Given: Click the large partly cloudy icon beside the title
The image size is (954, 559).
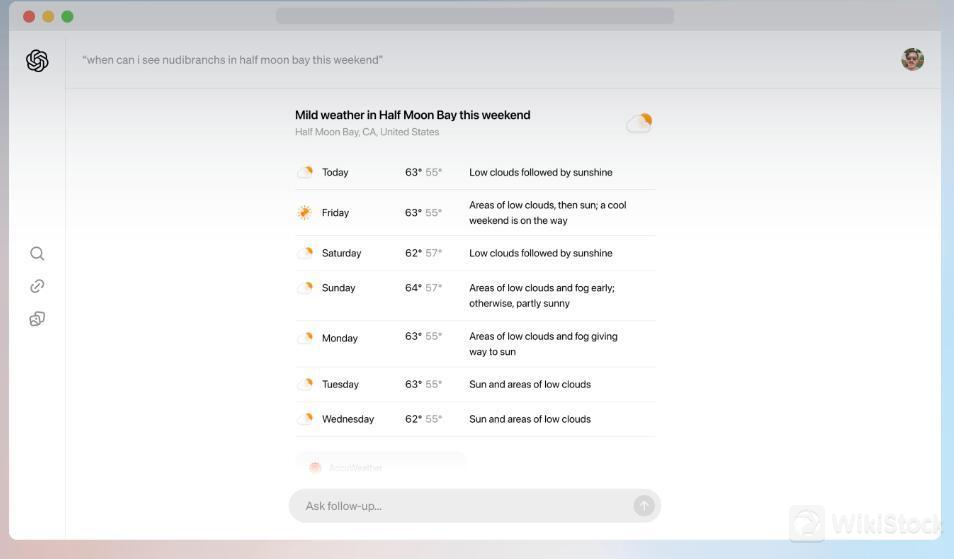Looking at the screenshot, I should (x=639, y=123).
